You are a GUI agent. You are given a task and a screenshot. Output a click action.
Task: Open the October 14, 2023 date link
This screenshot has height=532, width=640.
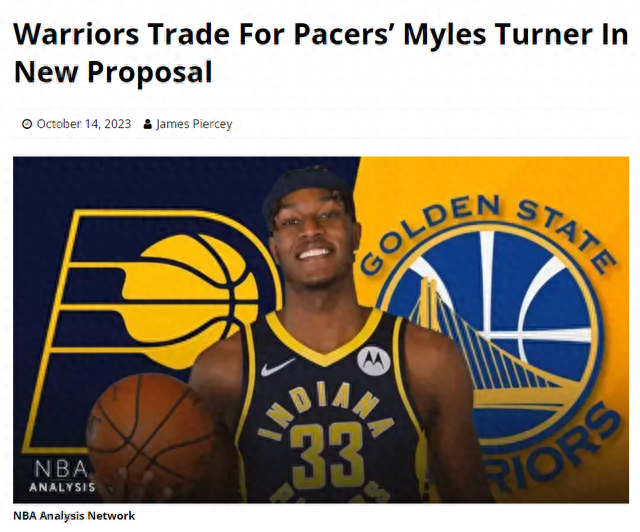(x=84, y=124)
